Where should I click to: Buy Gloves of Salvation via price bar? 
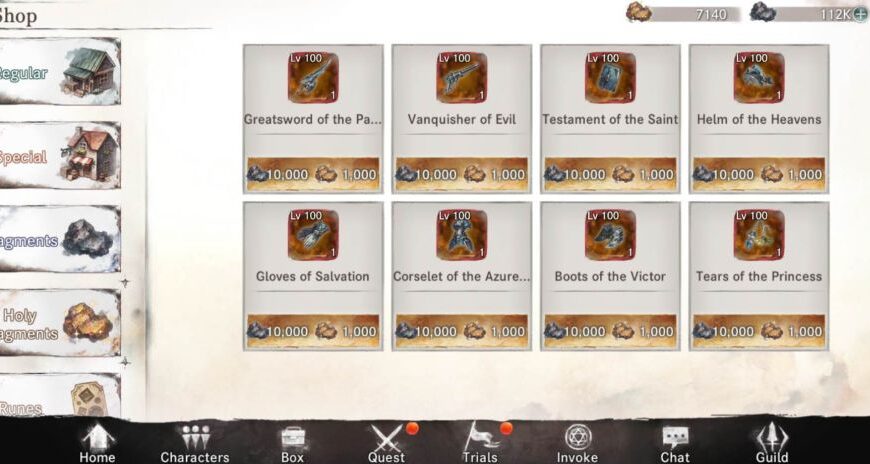tap(313, 331)
